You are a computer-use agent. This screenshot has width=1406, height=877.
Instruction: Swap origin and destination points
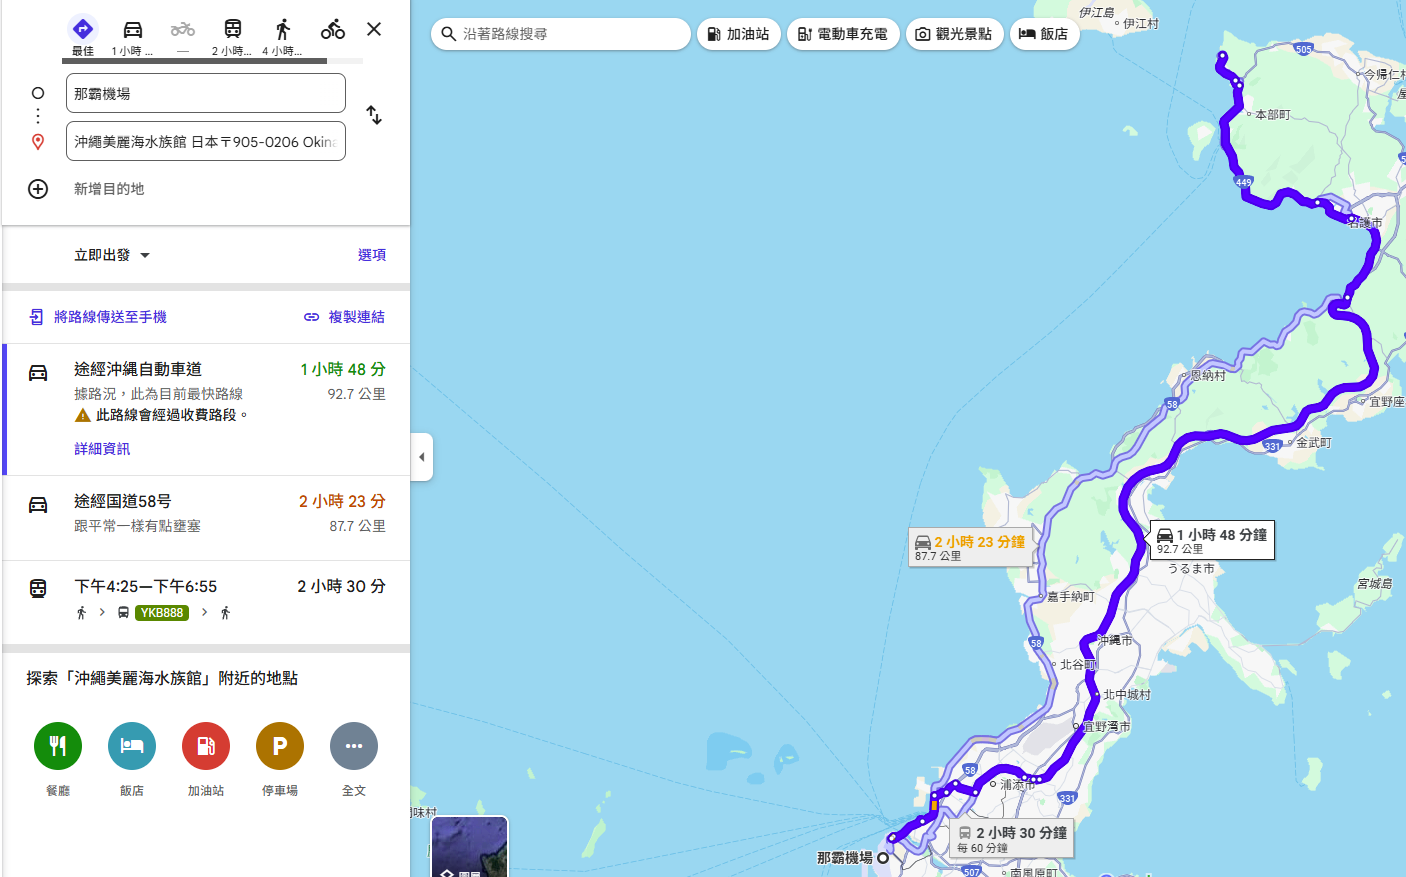374,115
